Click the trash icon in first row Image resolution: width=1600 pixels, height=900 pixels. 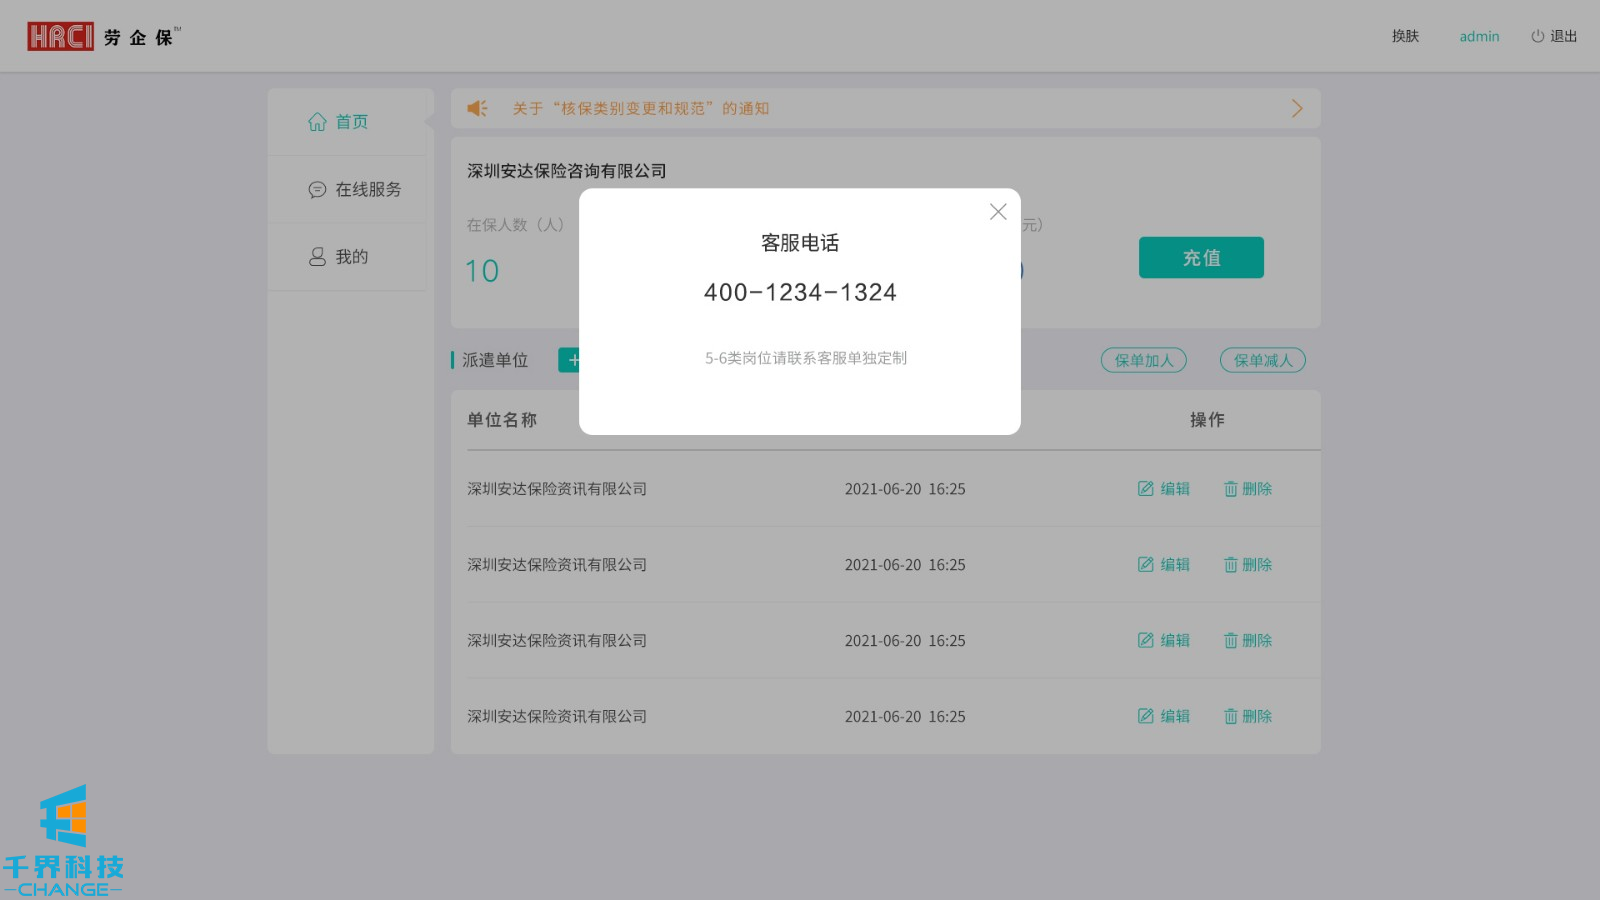pyautogui.click(x=1231, y=489)
